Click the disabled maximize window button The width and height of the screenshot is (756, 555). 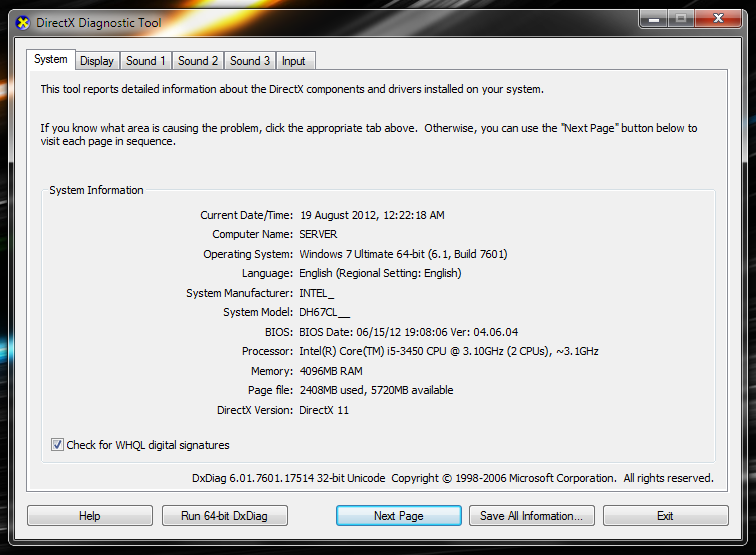pos(681,19)
